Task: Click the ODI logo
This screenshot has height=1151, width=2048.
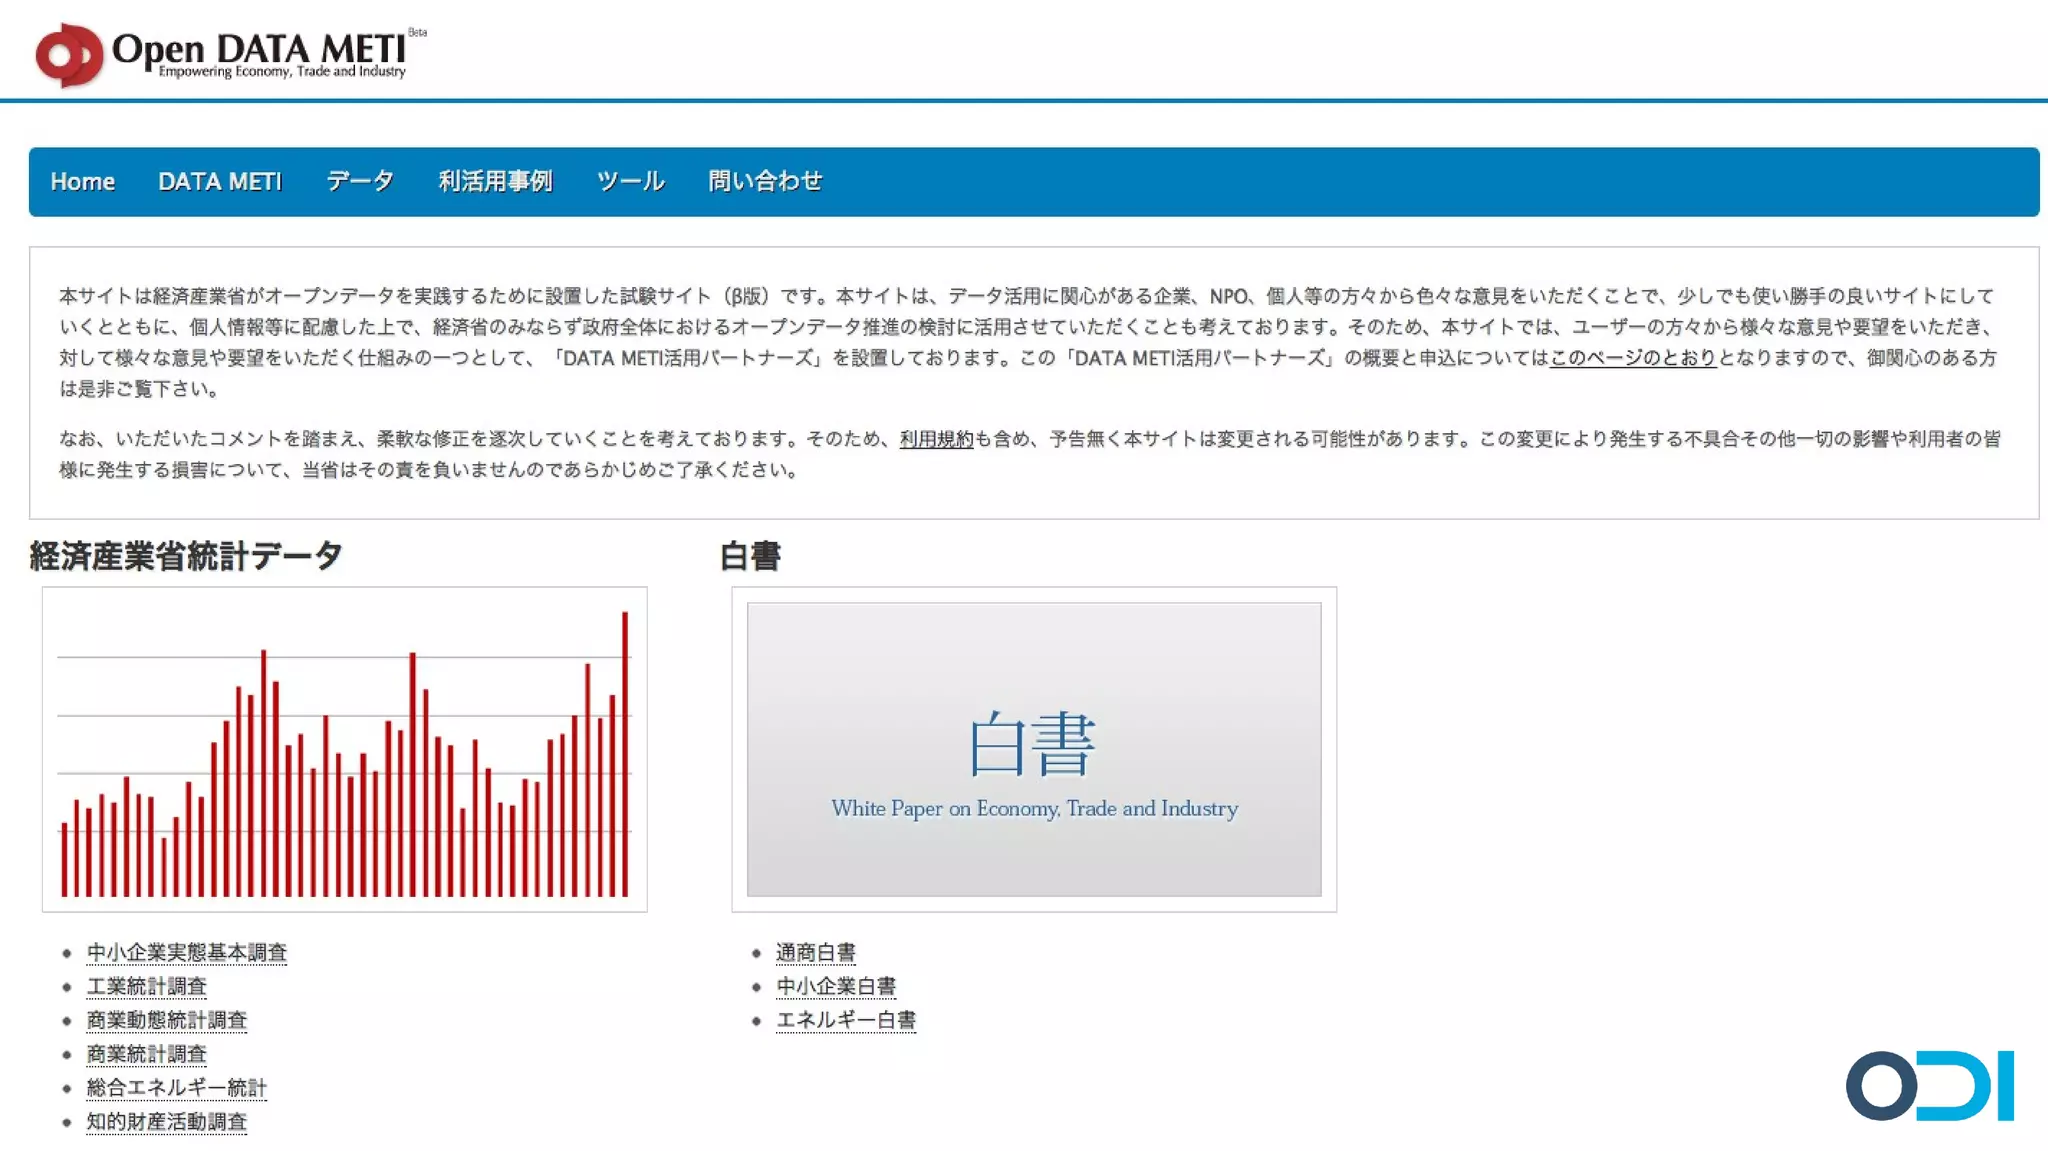Action: pyautogui.click(x=1929, y=1085)
